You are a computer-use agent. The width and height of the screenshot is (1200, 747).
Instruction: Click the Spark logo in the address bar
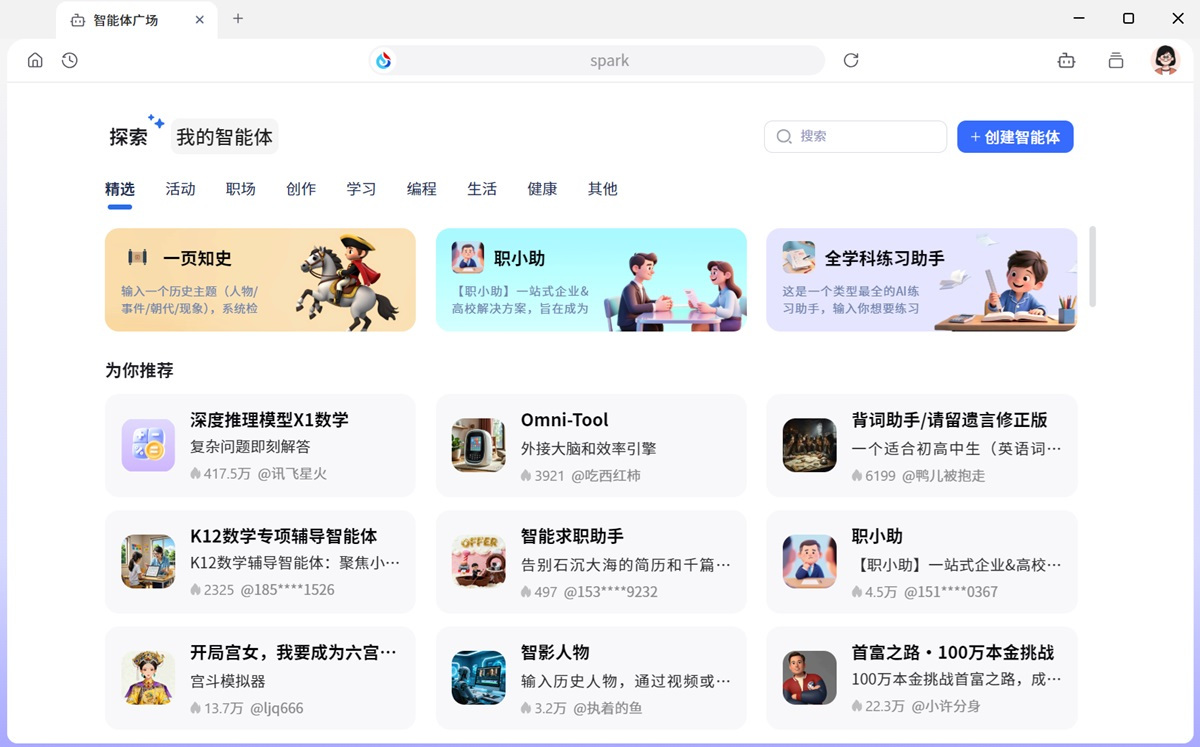(x=385, y=60)
